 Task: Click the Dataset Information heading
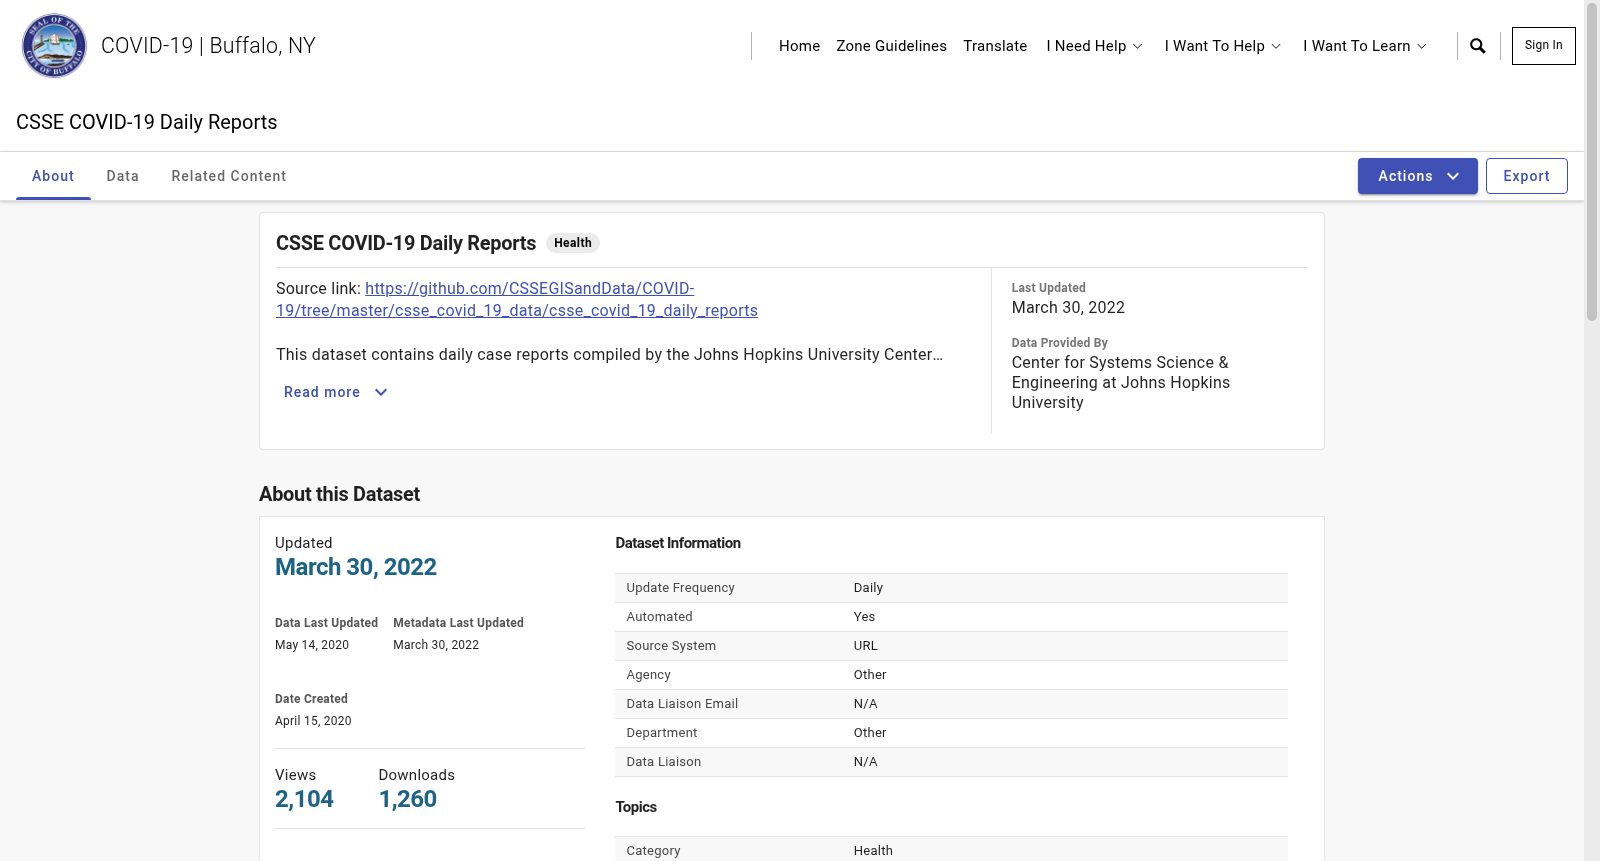coord(678,543)
